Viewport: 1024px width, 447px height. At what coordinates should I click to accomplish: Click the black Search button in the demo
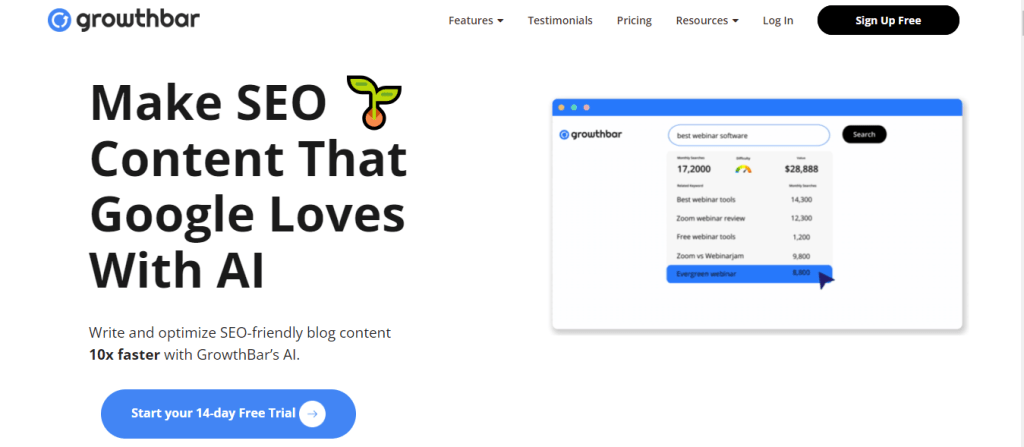point(864,134)
